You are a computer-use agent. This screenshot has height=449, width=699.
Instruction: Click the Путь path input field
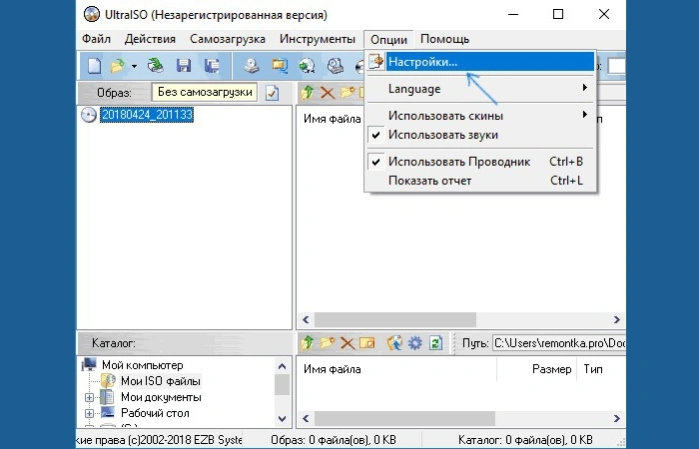pyautogui.click(x=559, y=343)
